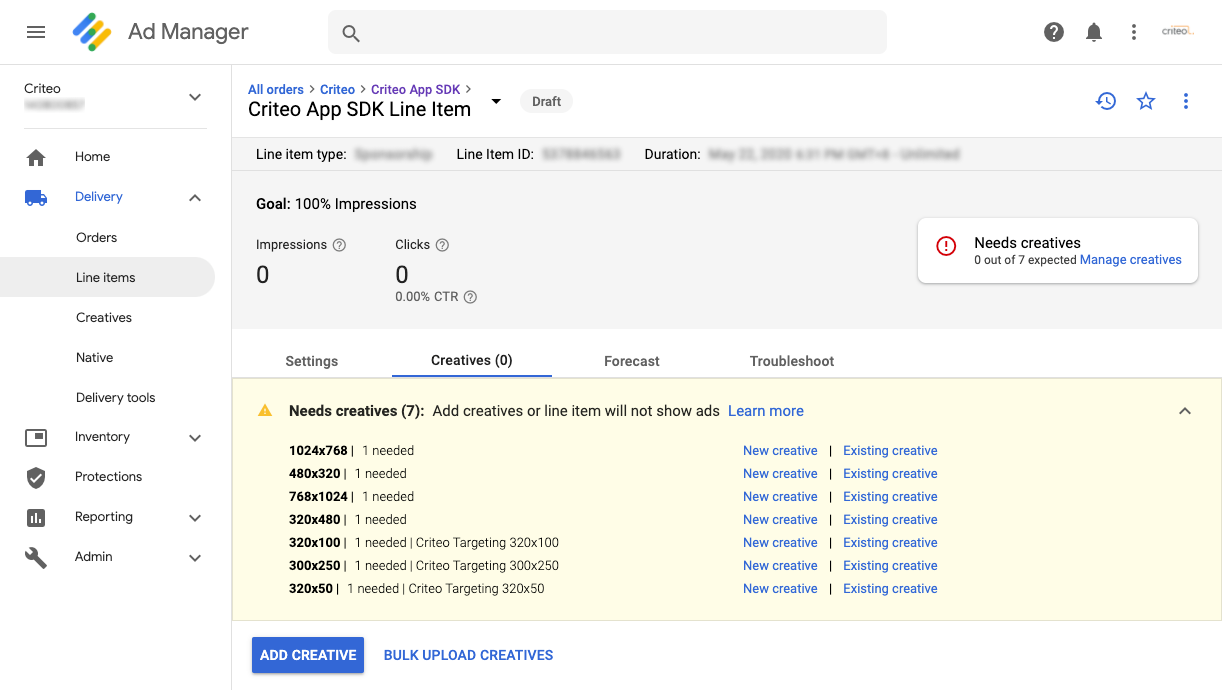Viewport: 1222px width, 690px height.
Task: Switch to the Settings tab
Action: (311, 361)
